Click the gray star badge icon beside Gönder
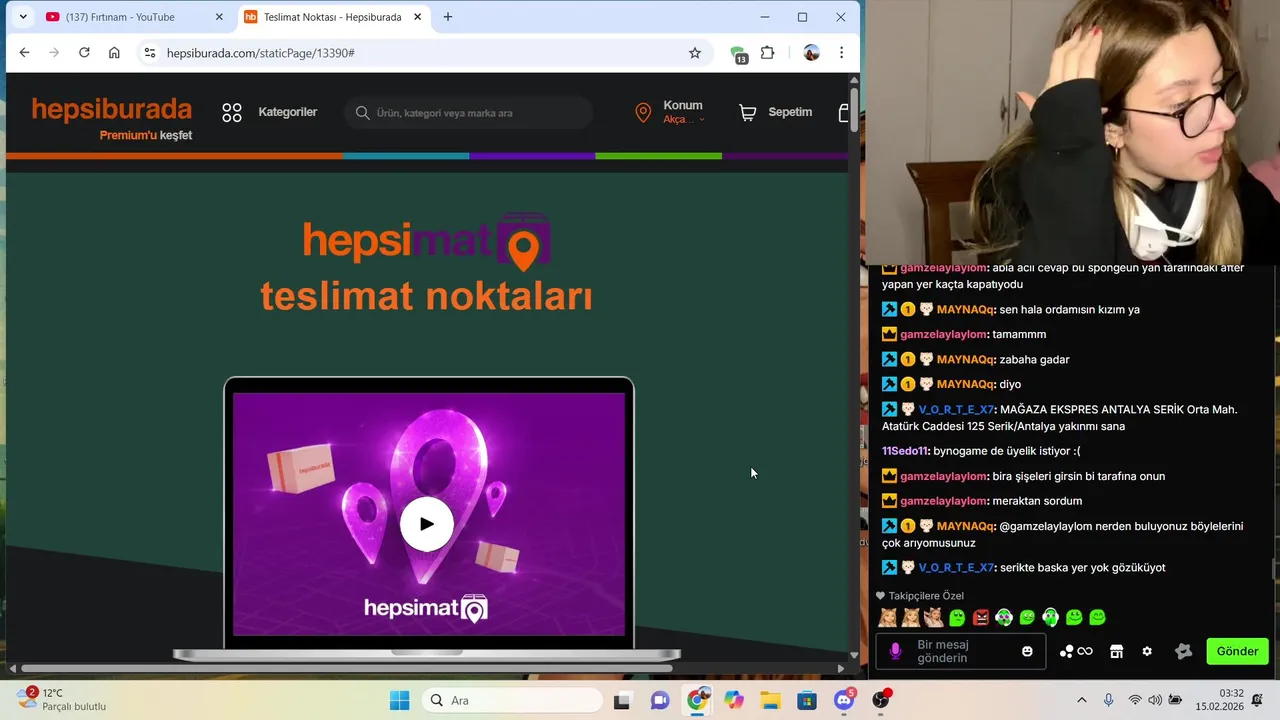1280x720 pixels. coord(1184,652)
